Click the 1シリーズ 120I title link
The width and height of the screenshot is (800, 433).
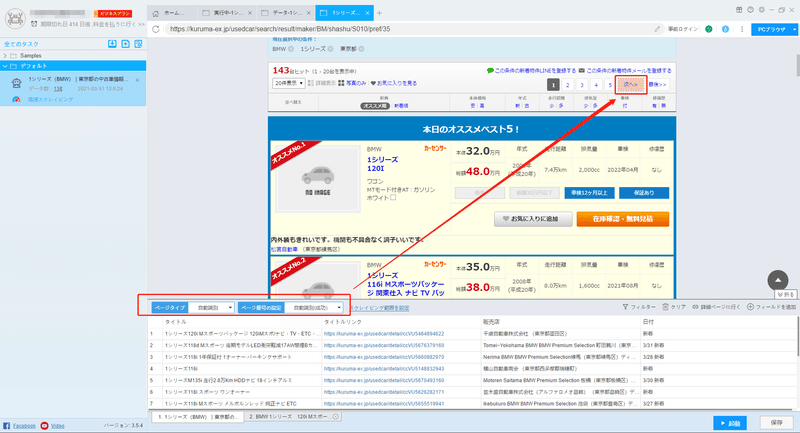point(382,164)
